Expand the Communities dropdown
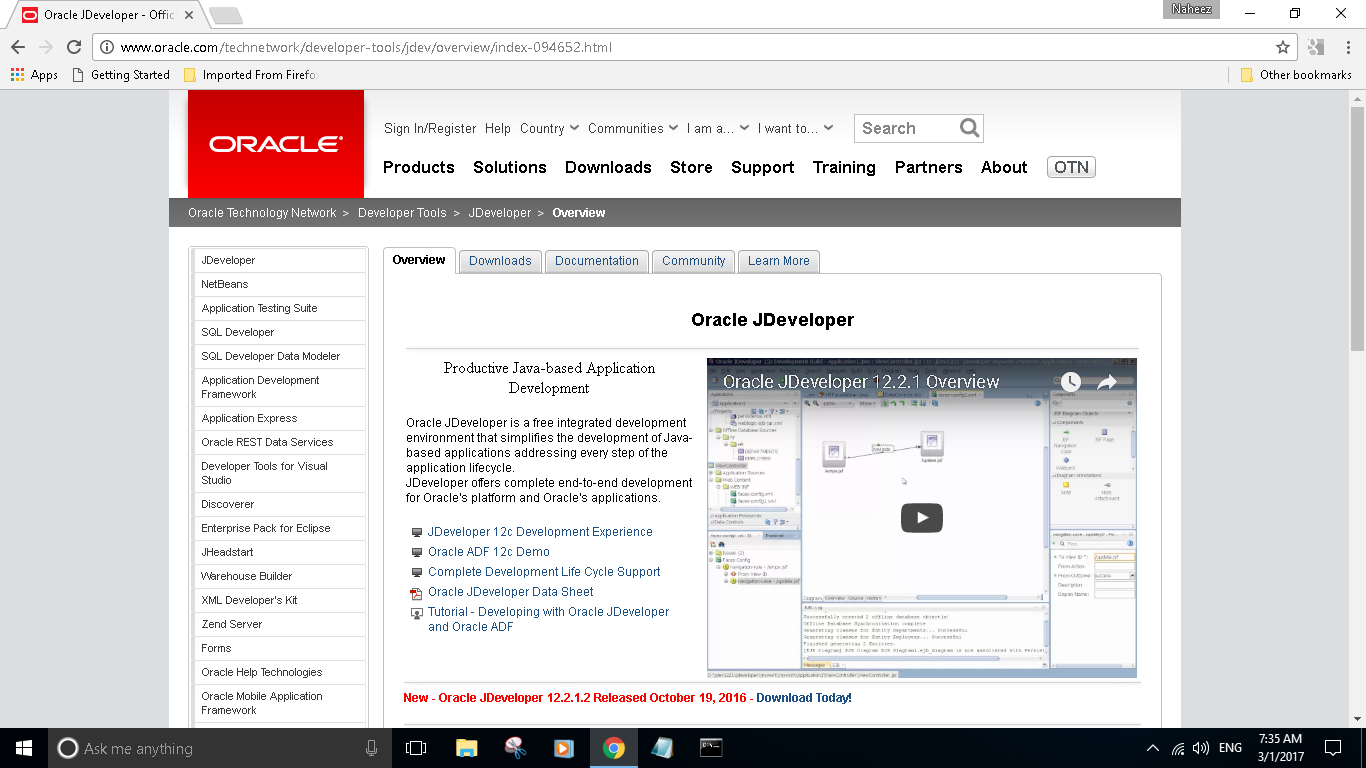Image resolution: width=1366 pixels, height=768 pixels. [x=633, y=128]
